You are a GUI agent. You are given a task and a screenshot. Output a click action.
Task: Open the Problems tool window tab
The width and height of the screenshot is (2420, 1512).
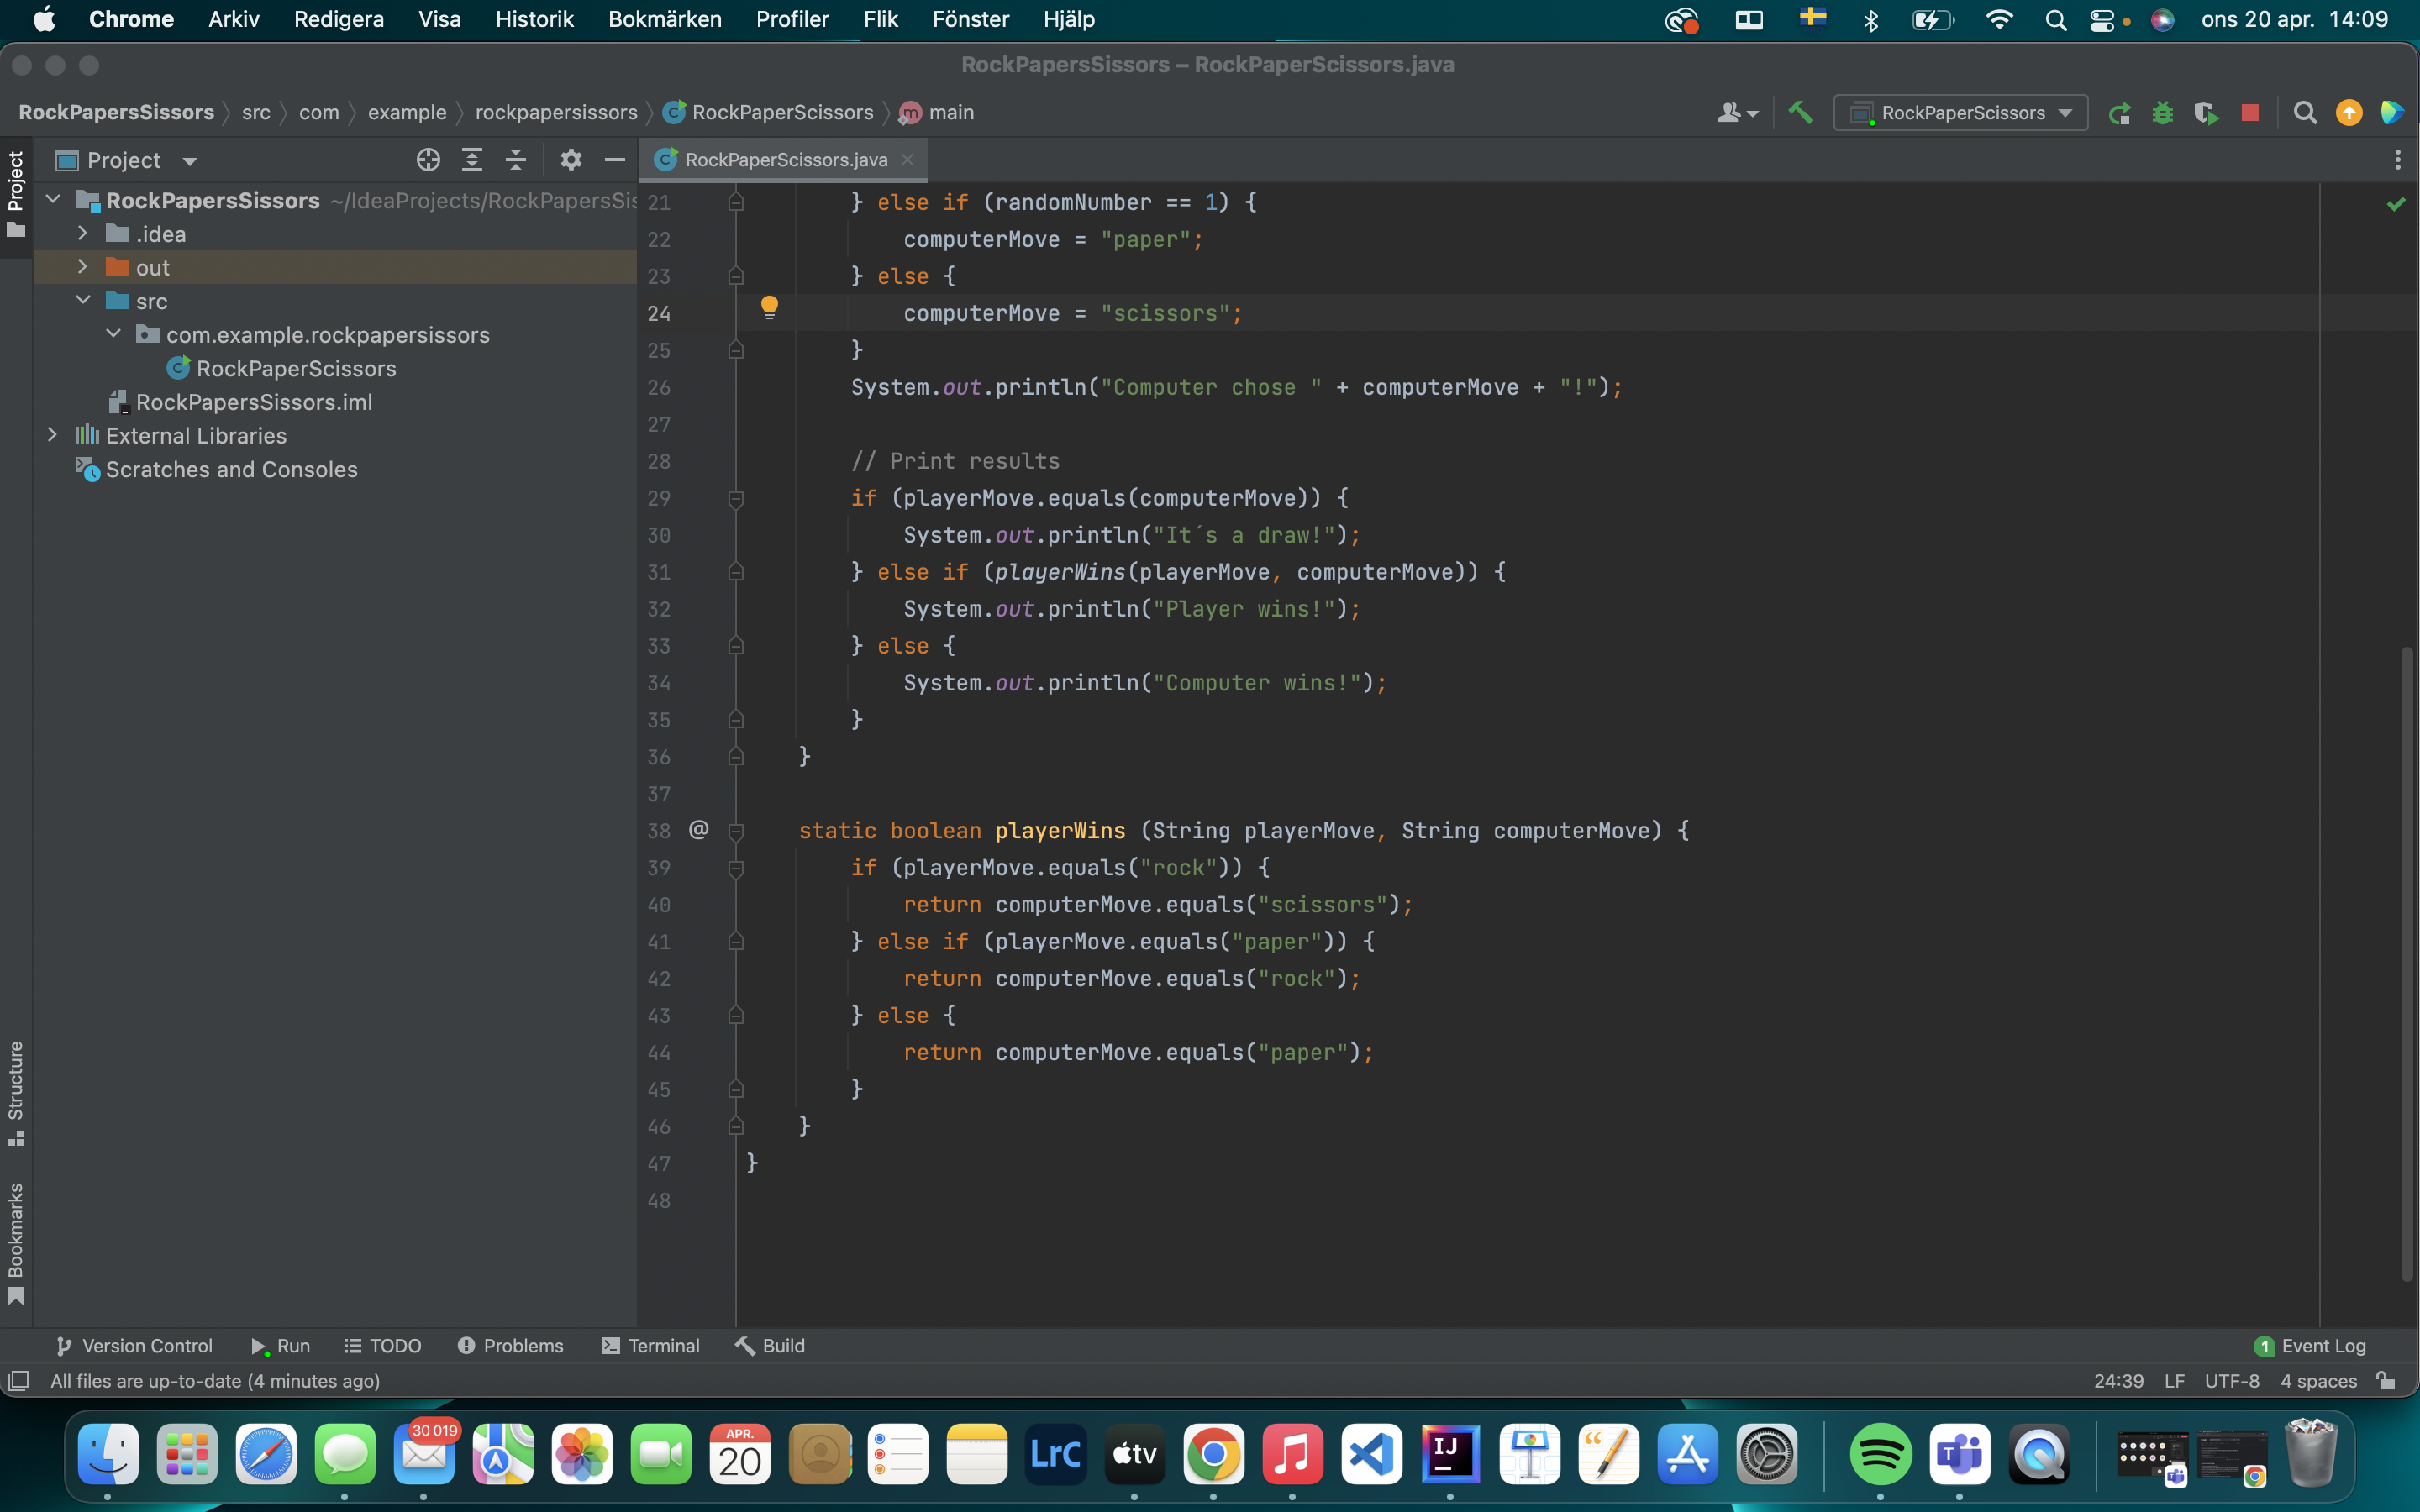(510, 1346)
